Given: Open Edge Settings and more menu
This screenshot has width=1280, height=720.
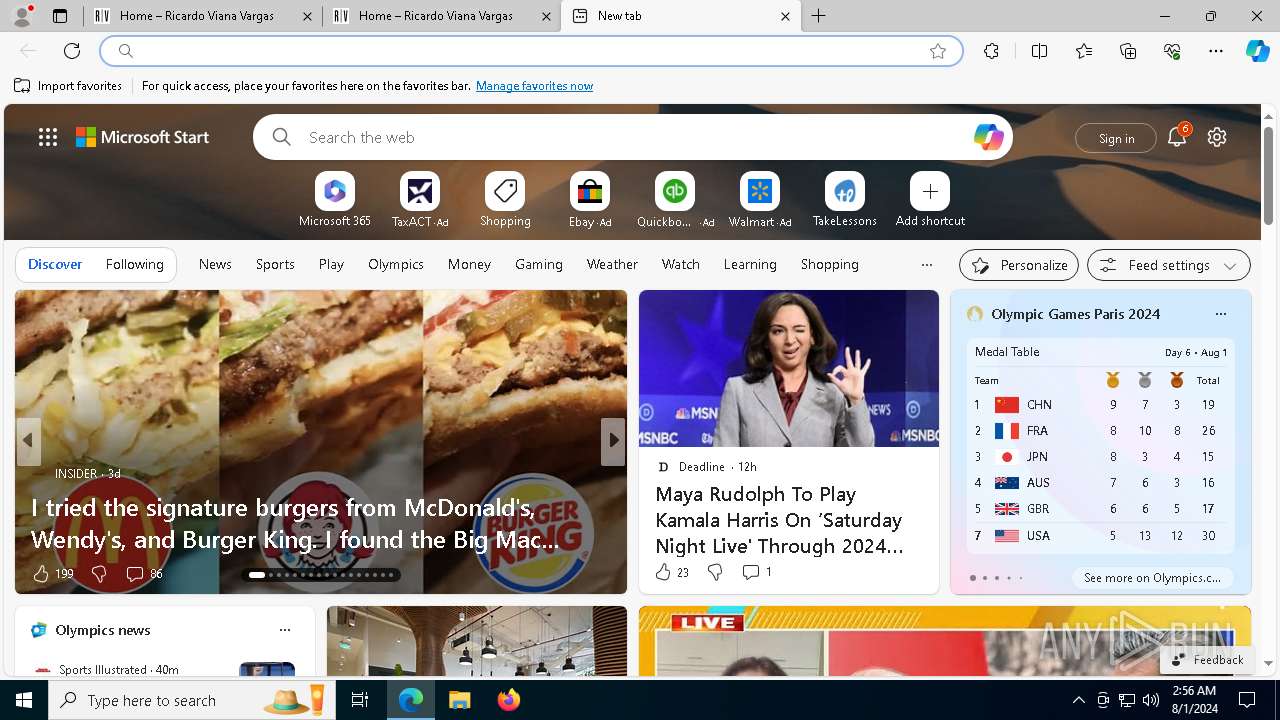Looking at the screenshot, I should (x=1216, y=51).
